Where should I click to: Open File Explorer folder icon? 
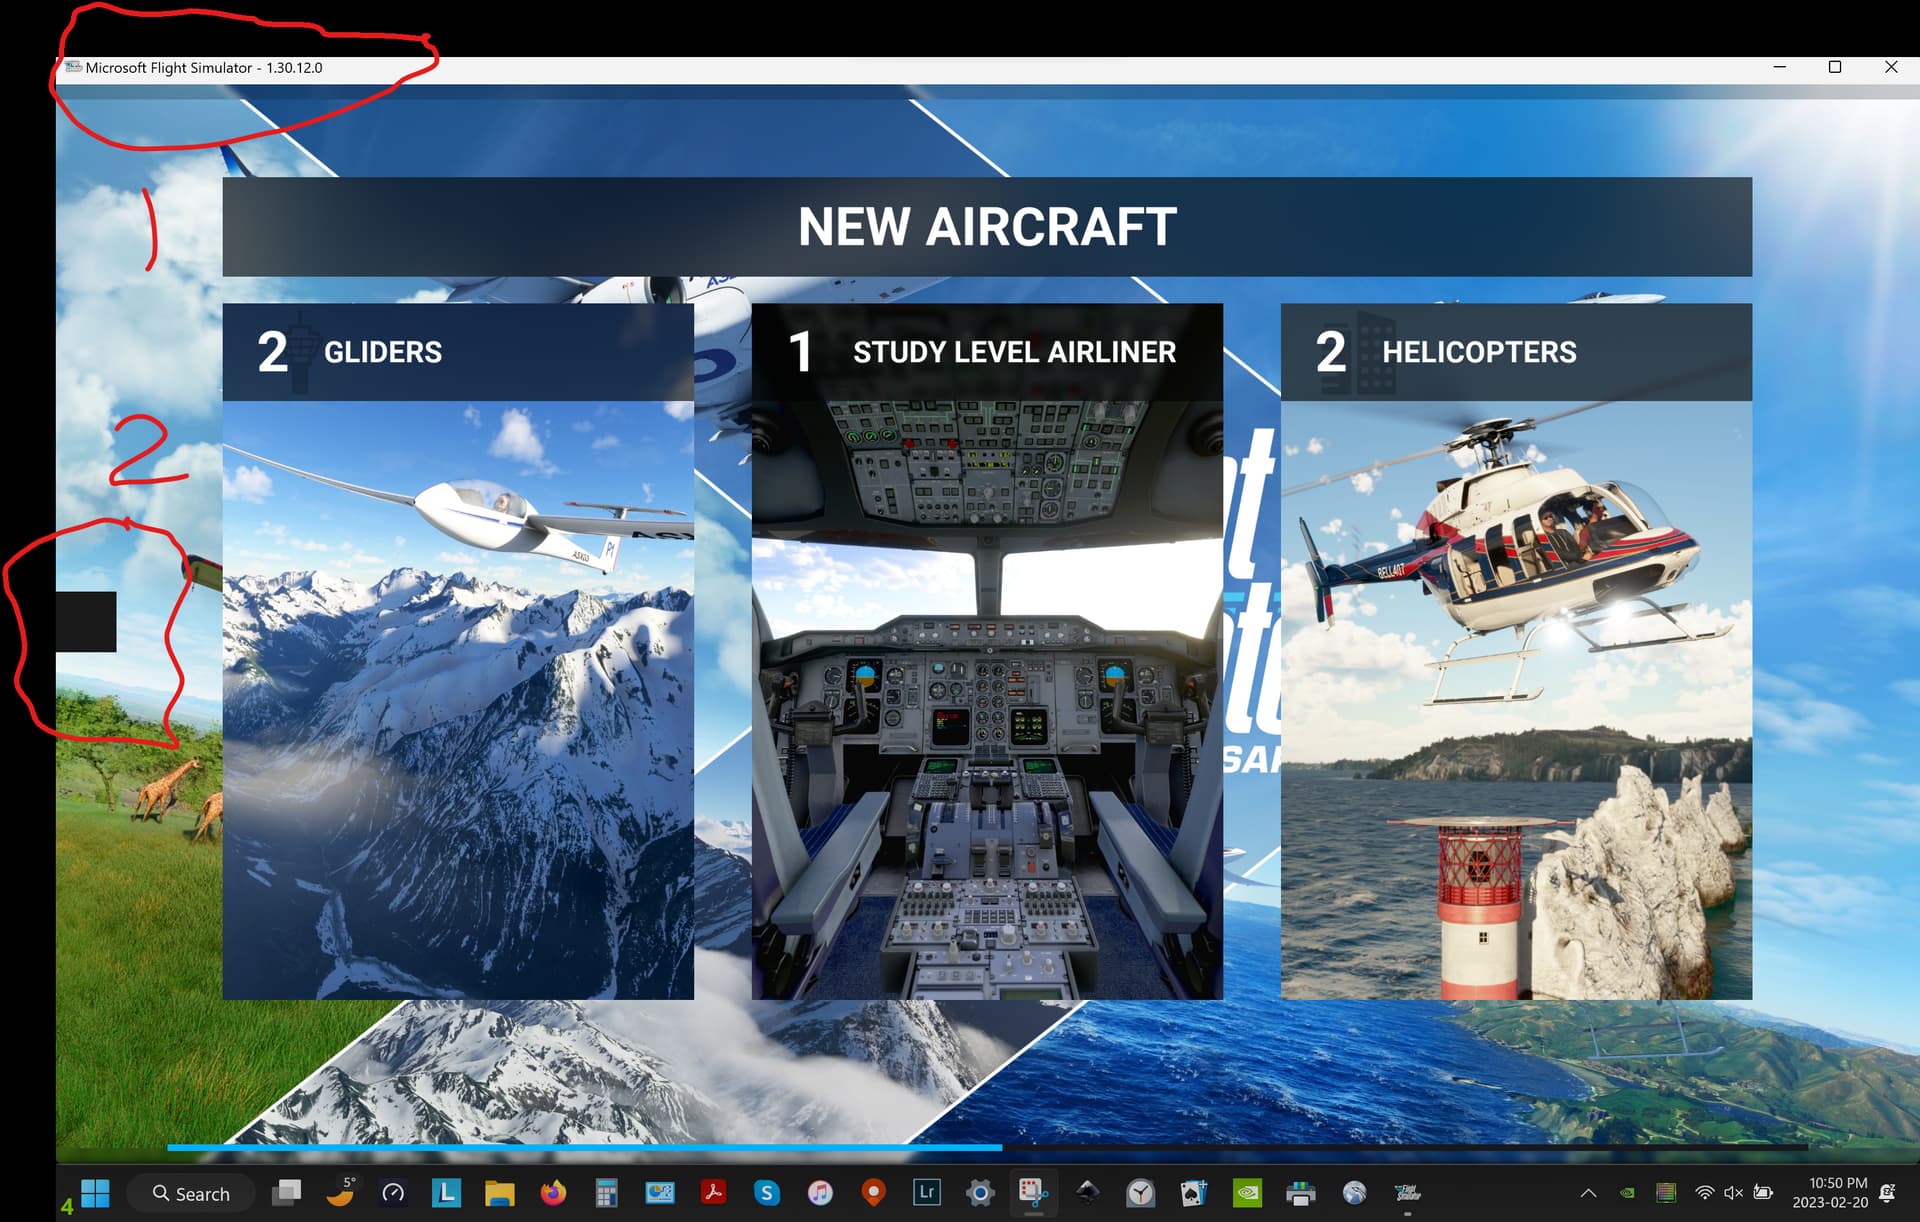coord(499,1193)
